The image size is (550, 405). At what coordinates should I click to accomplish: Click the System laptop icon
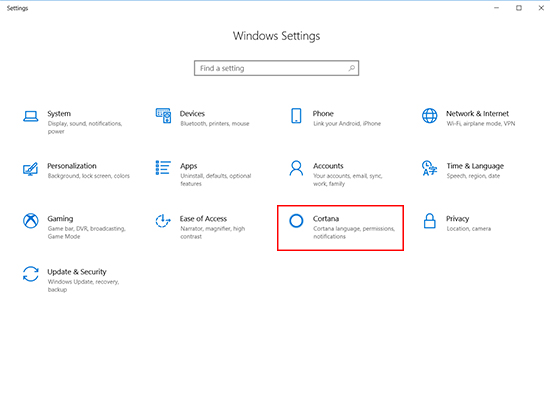click(x=31, y=116)
